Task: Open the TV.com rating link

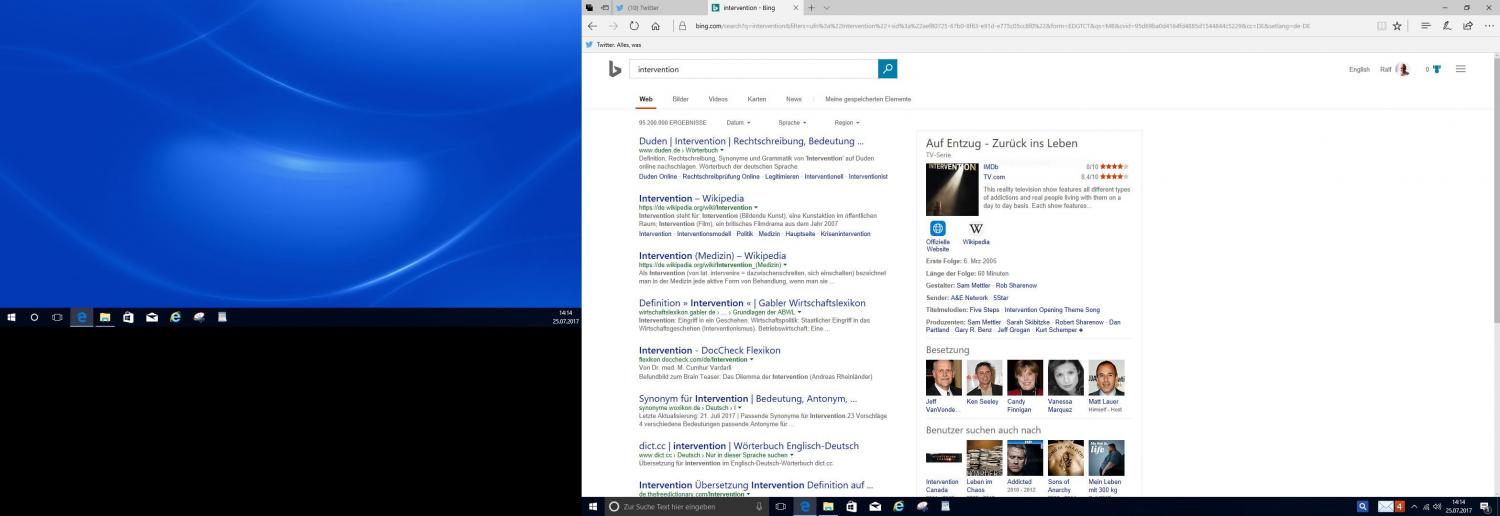Action: coord(994,176)
